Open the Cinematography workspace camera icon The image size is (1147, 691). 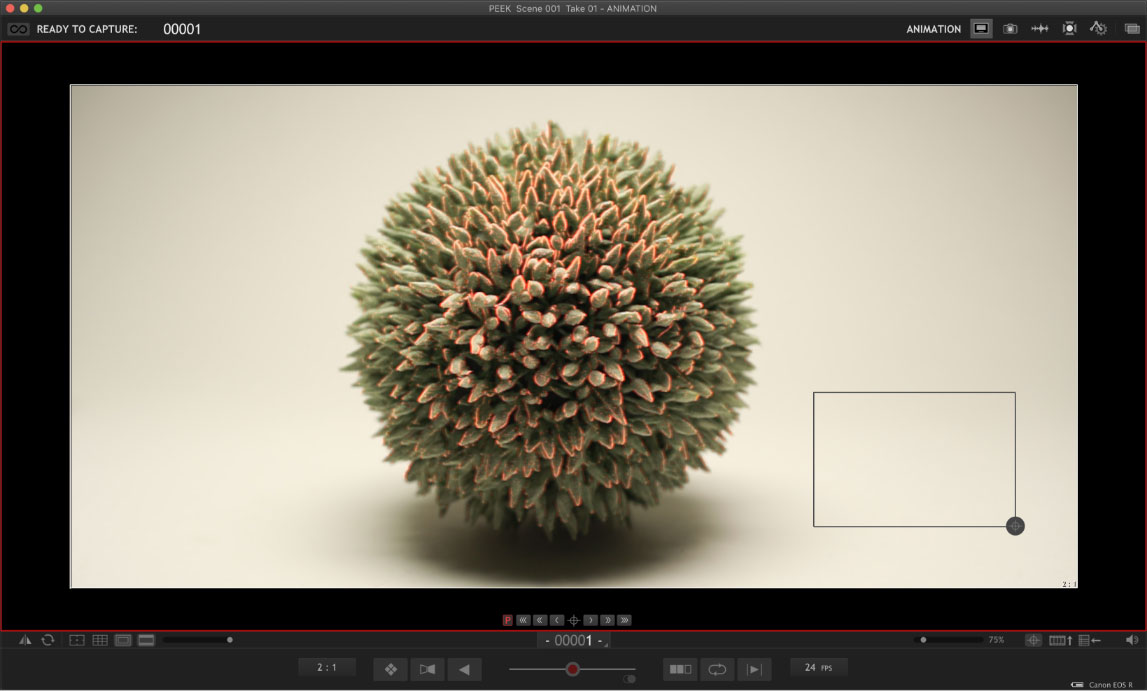(1009, 28)
